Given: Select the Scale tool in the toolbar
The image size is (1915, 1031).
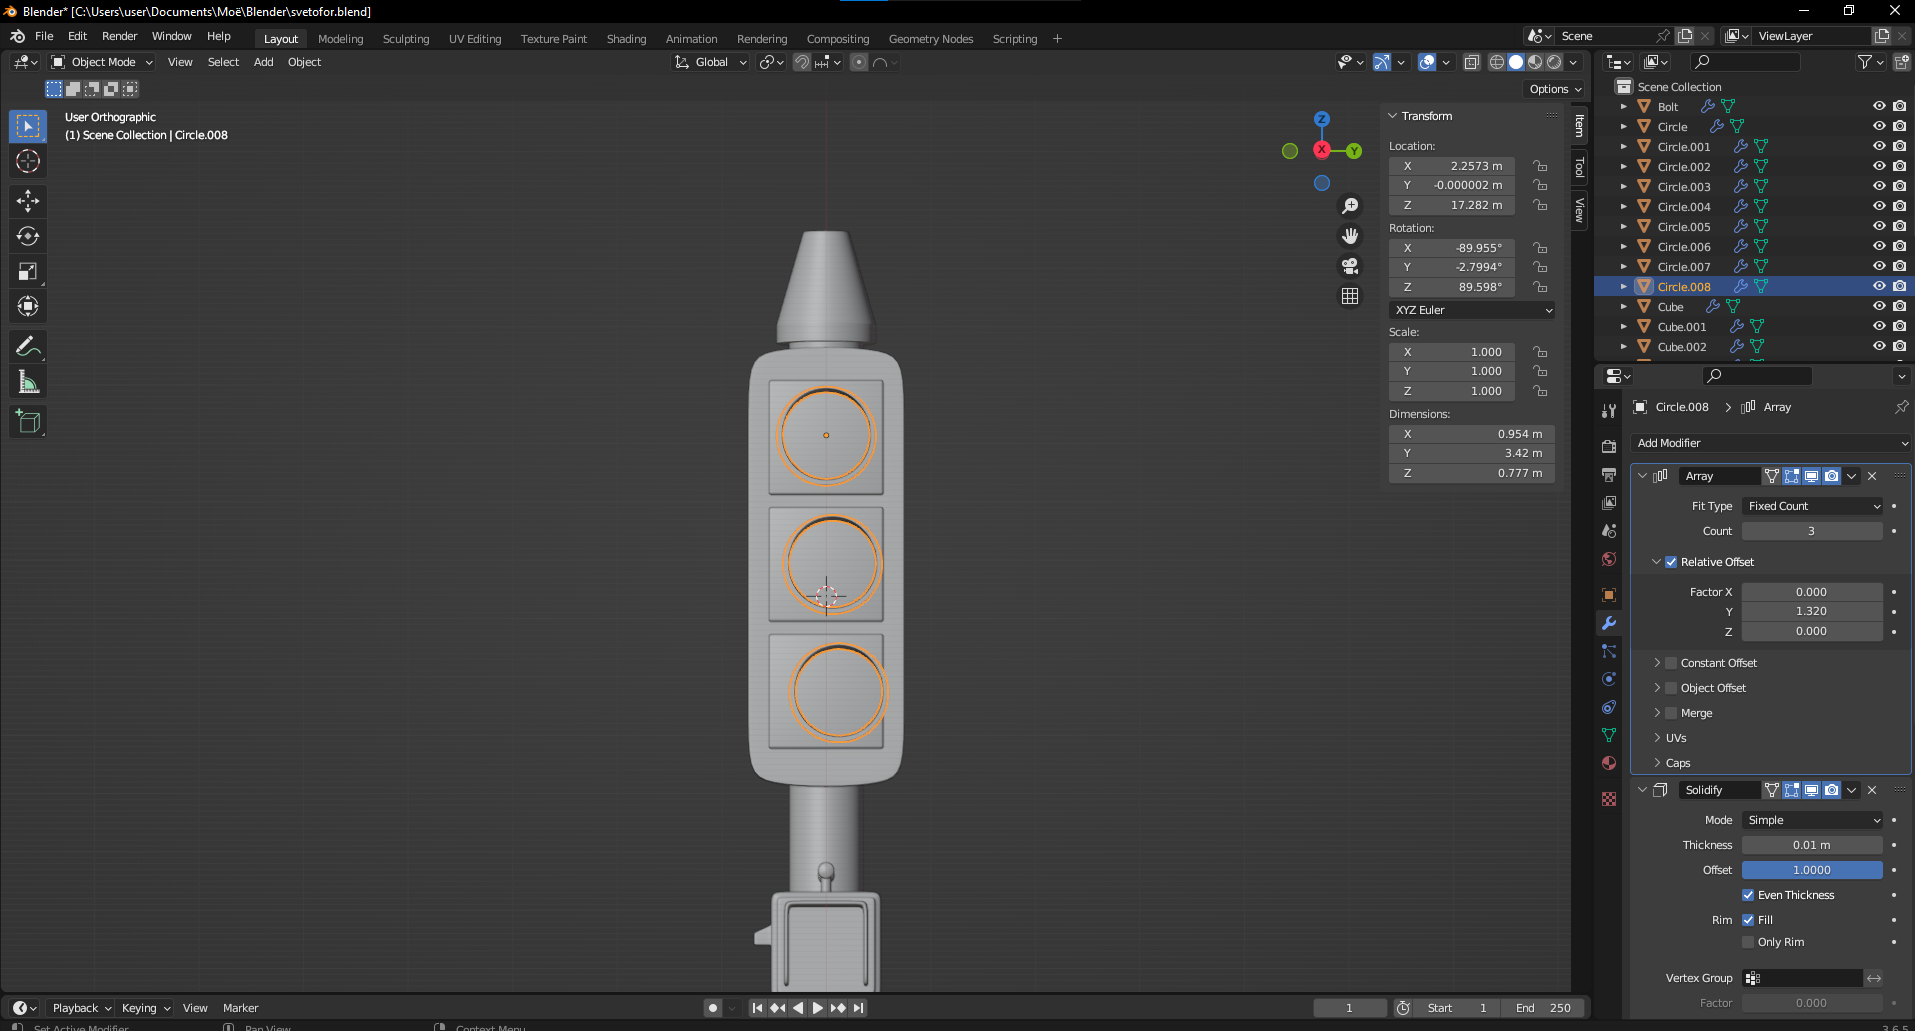Looking at the screenshot, I should 28,271.
